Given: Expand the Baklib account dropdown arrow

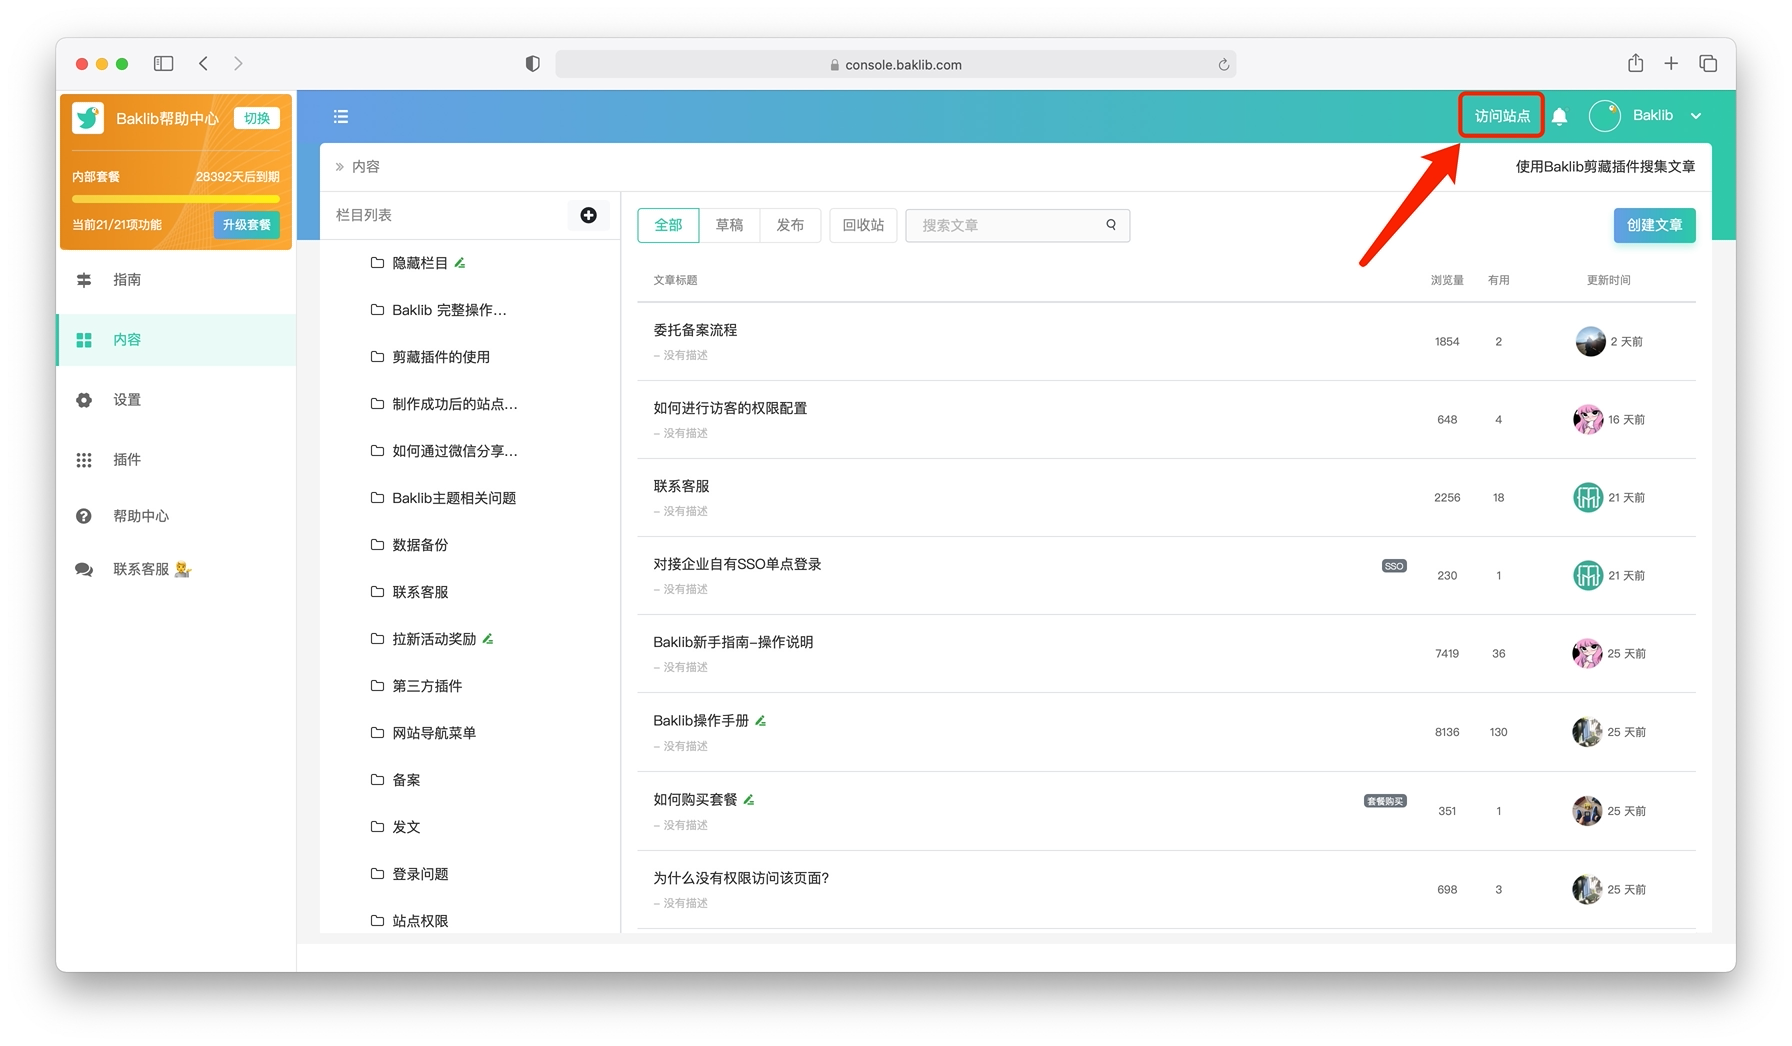Looking at the screenshot, I should (1696, 116).
